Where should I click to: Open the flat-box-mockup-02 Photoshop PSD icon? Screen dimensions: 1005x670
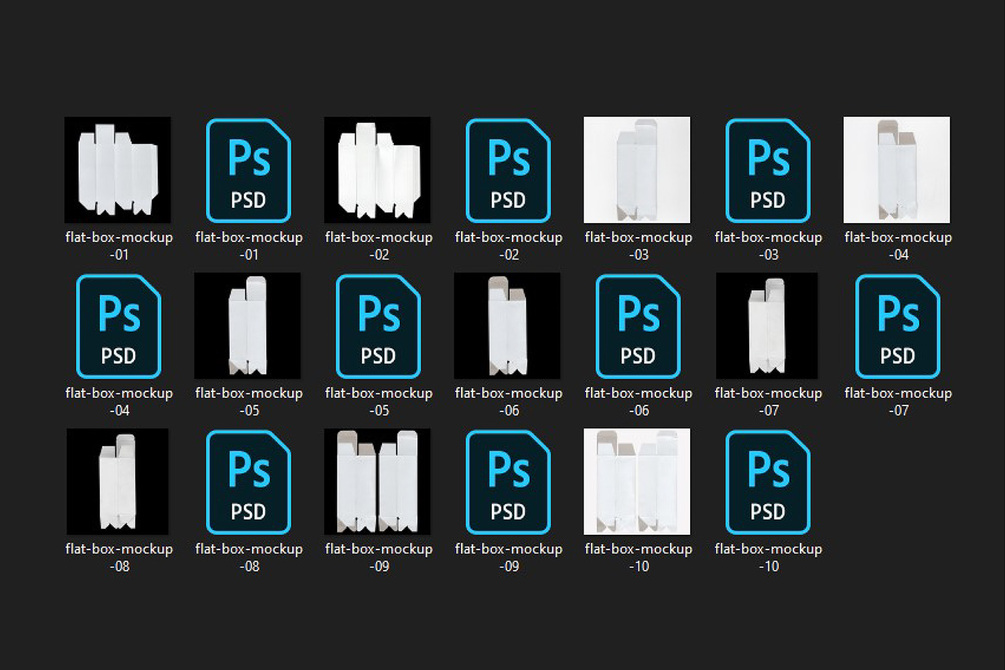(x=508, y=171)
